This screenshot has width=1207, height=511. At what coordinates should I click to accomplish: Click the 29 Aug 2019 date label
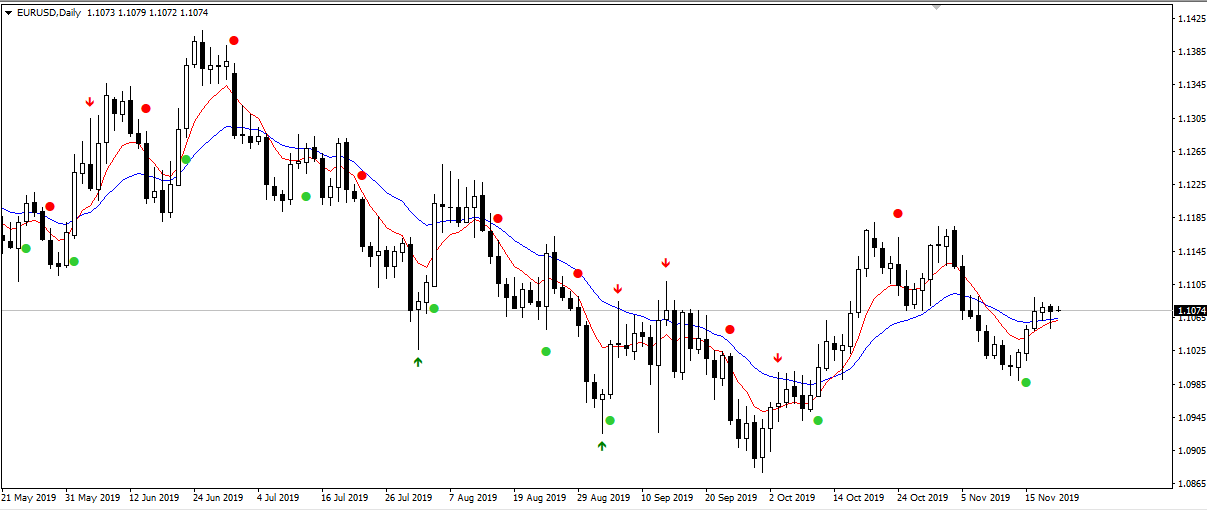(603, 497)
